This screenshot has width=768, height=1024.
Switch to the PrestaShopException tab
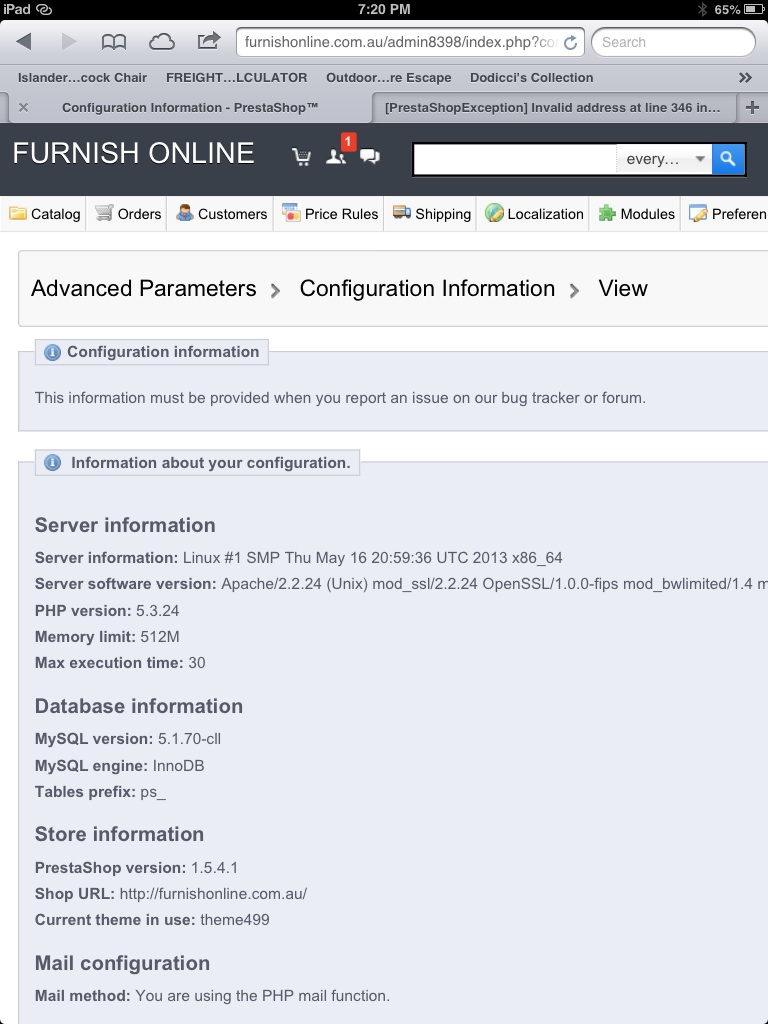(552, 108)
